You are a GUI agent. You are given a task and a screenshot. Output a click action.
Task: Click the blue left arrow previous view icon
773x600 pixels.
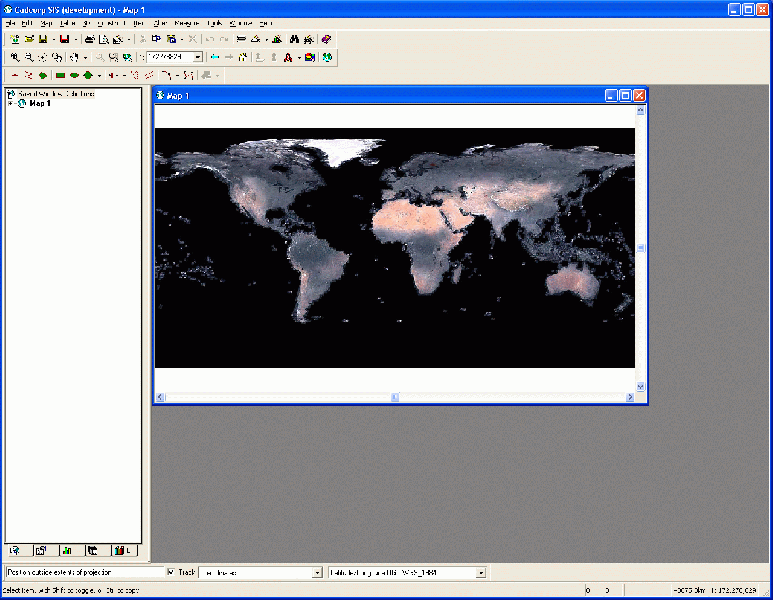tap(215, 58)
